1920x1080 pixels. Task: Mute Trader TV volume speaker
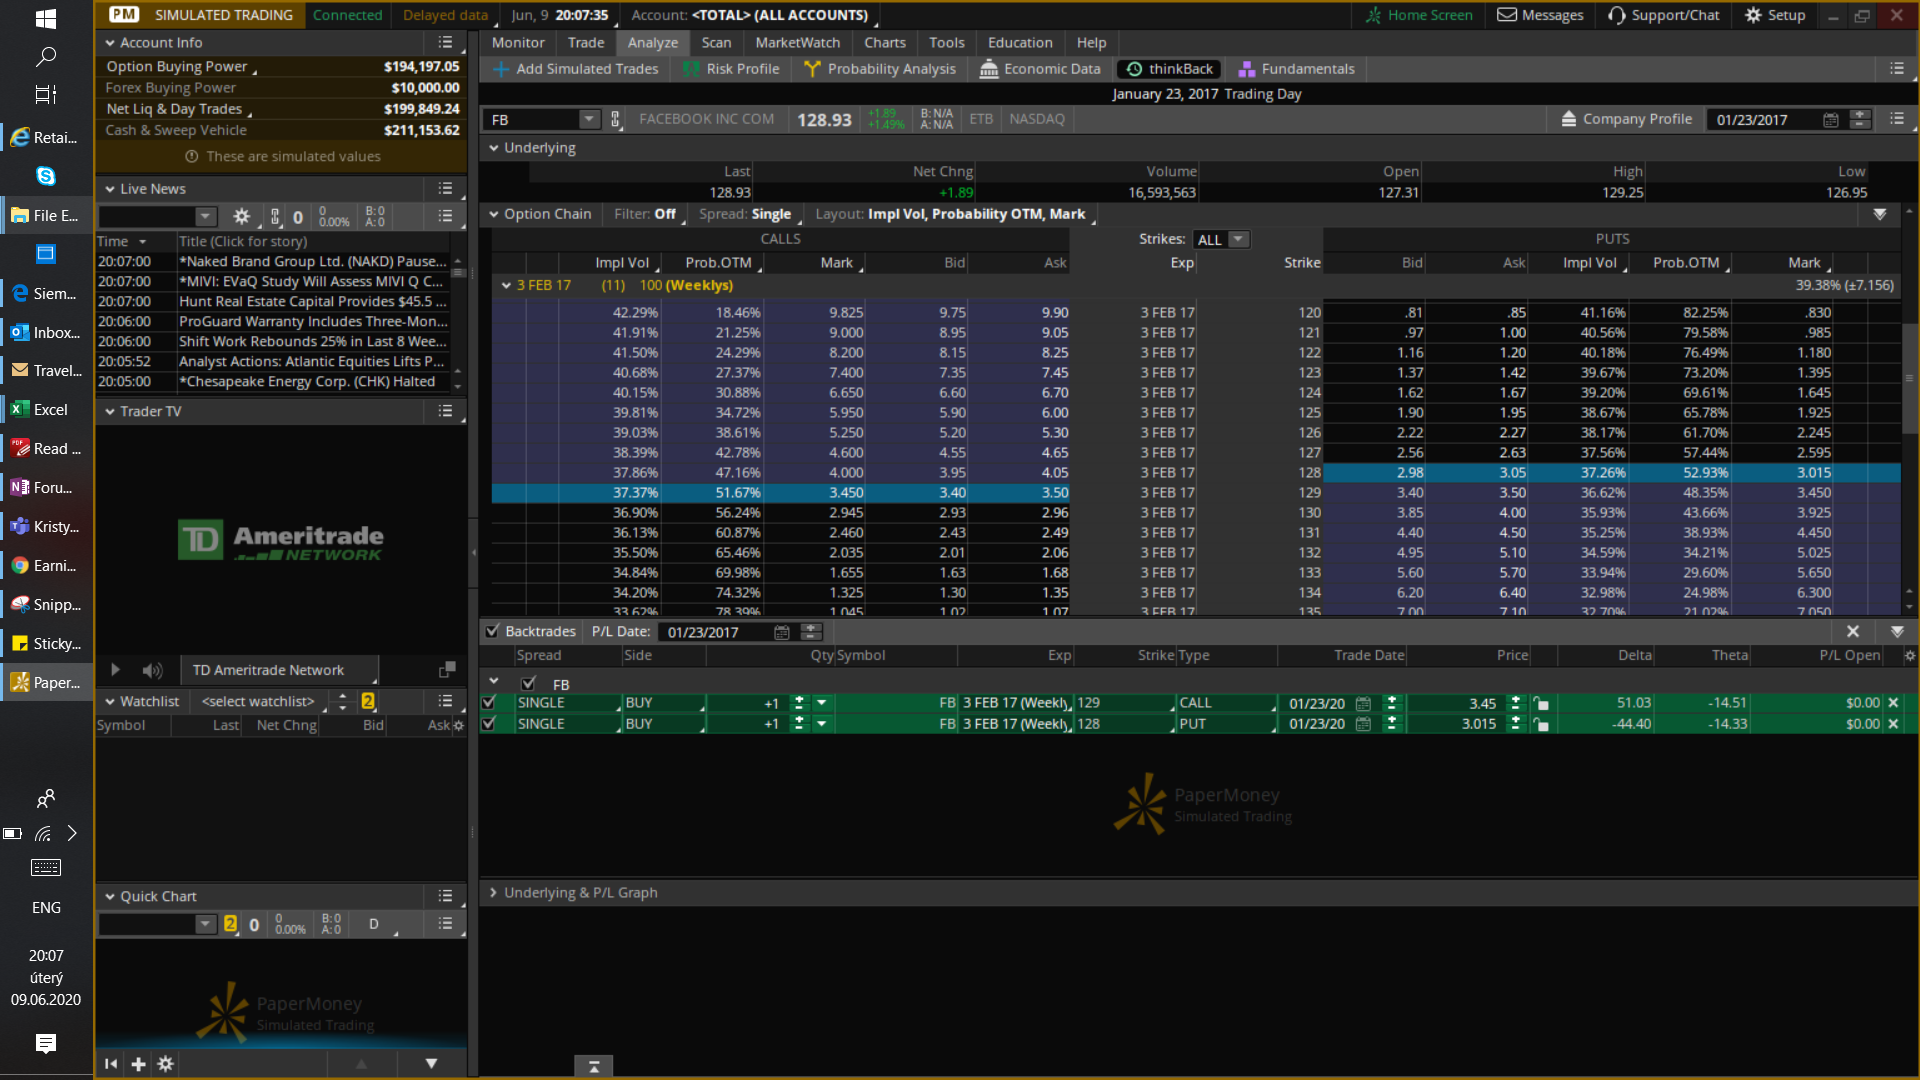point(152,670)
